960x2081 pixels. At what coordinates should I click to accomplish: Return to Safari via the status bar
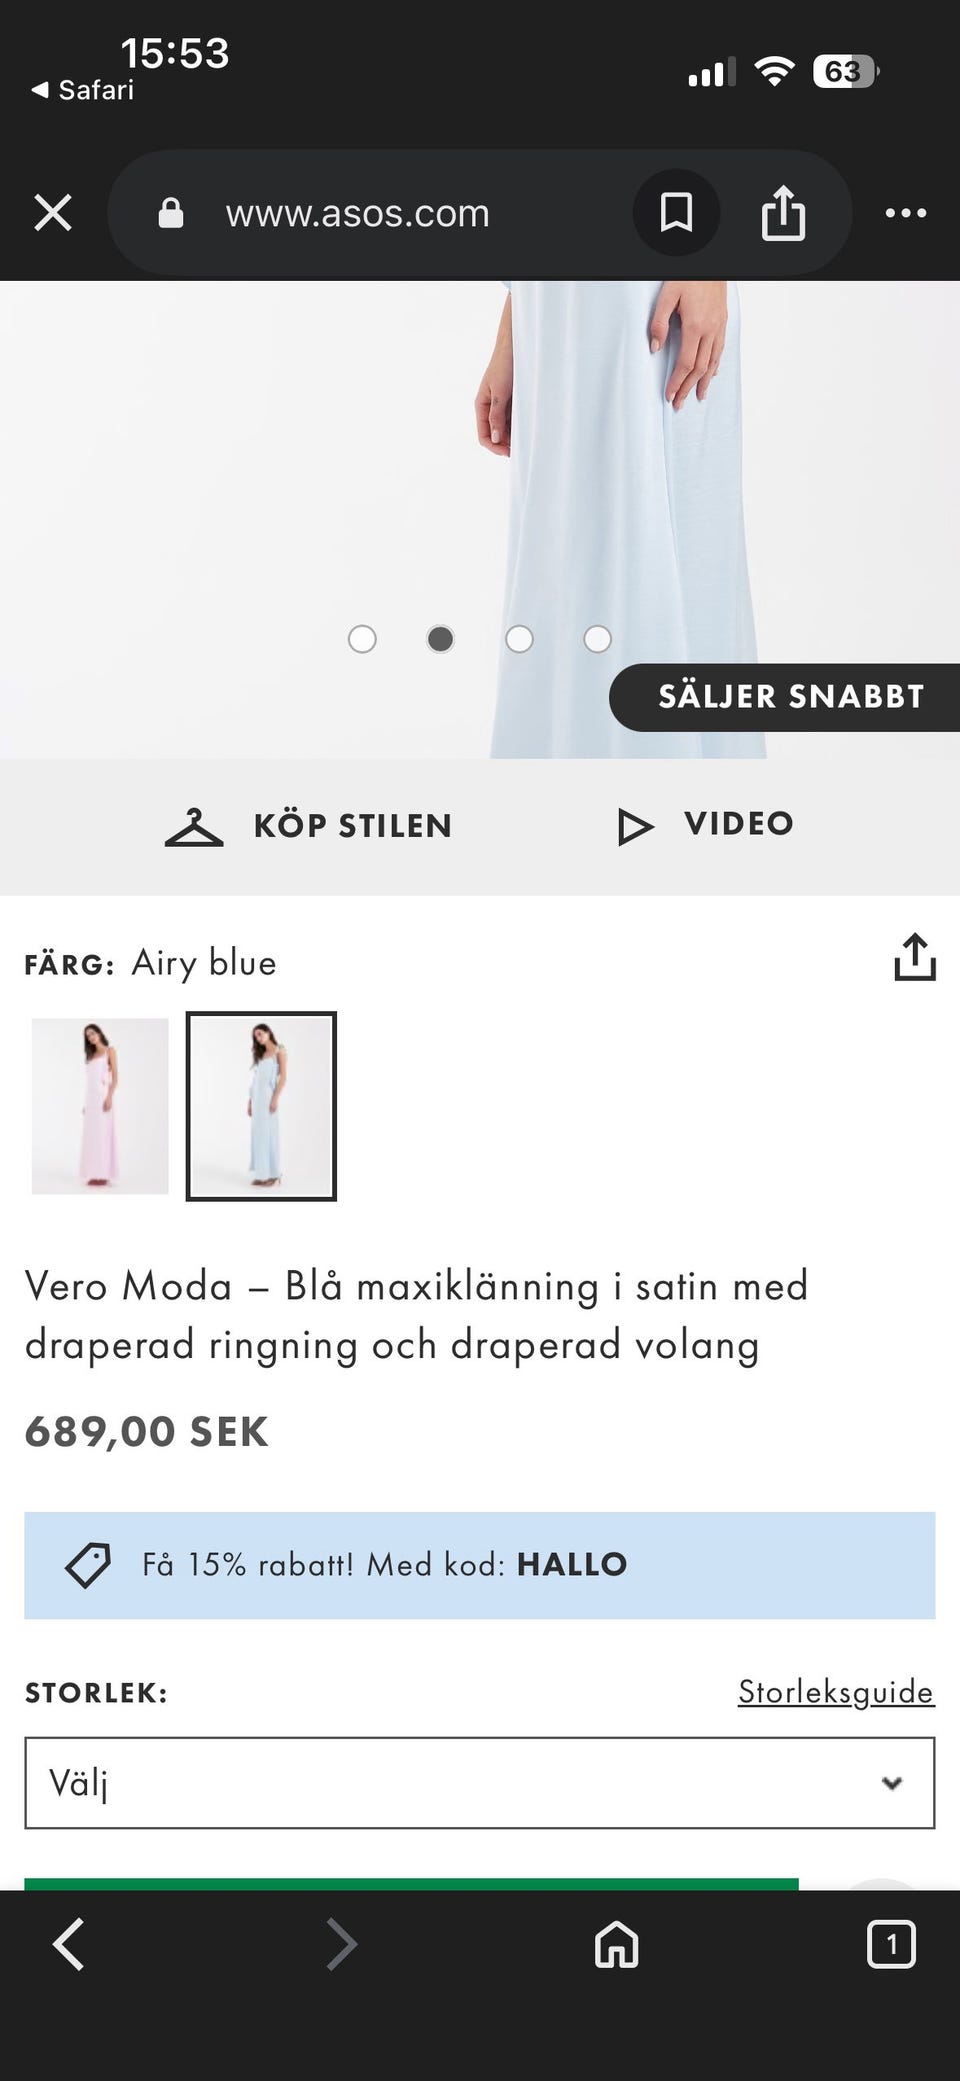point(82,90)
